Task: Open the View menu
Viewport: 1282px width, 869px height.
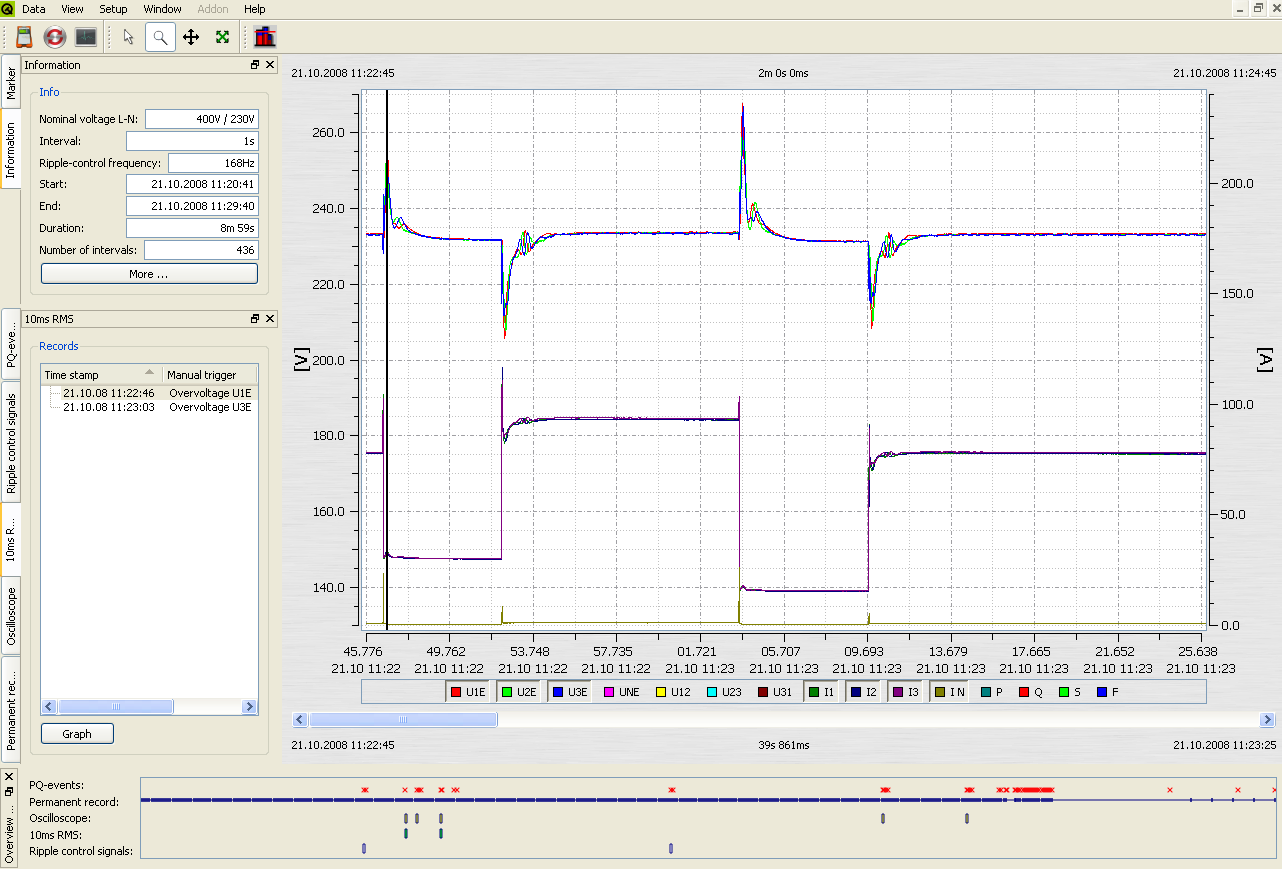Action: [x=72, y=9]
